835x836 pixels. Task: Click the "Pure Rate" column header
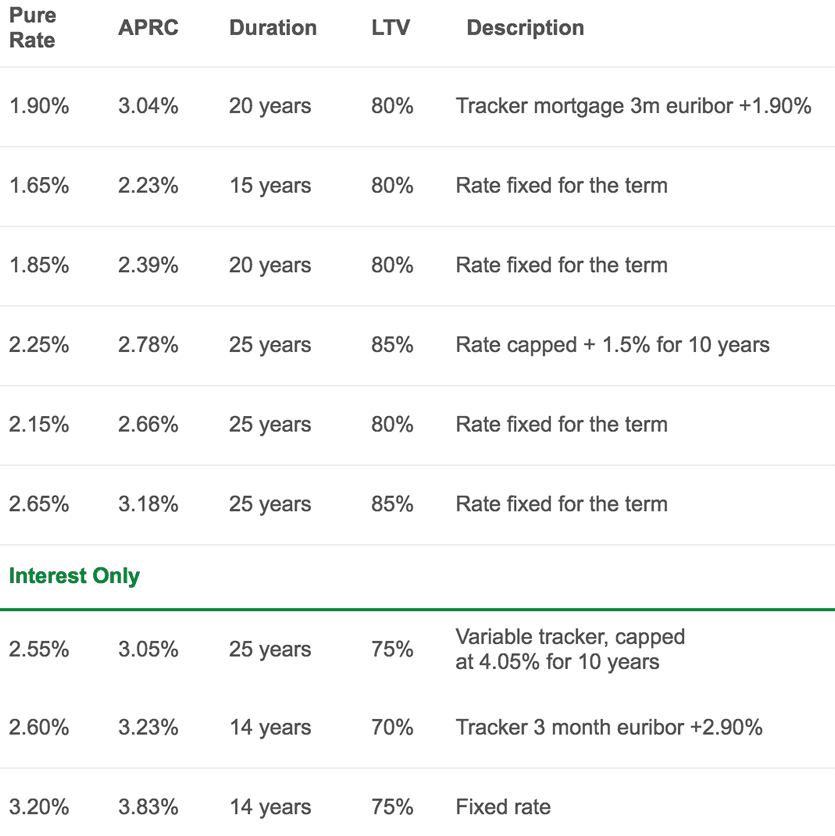coord(32,28)
